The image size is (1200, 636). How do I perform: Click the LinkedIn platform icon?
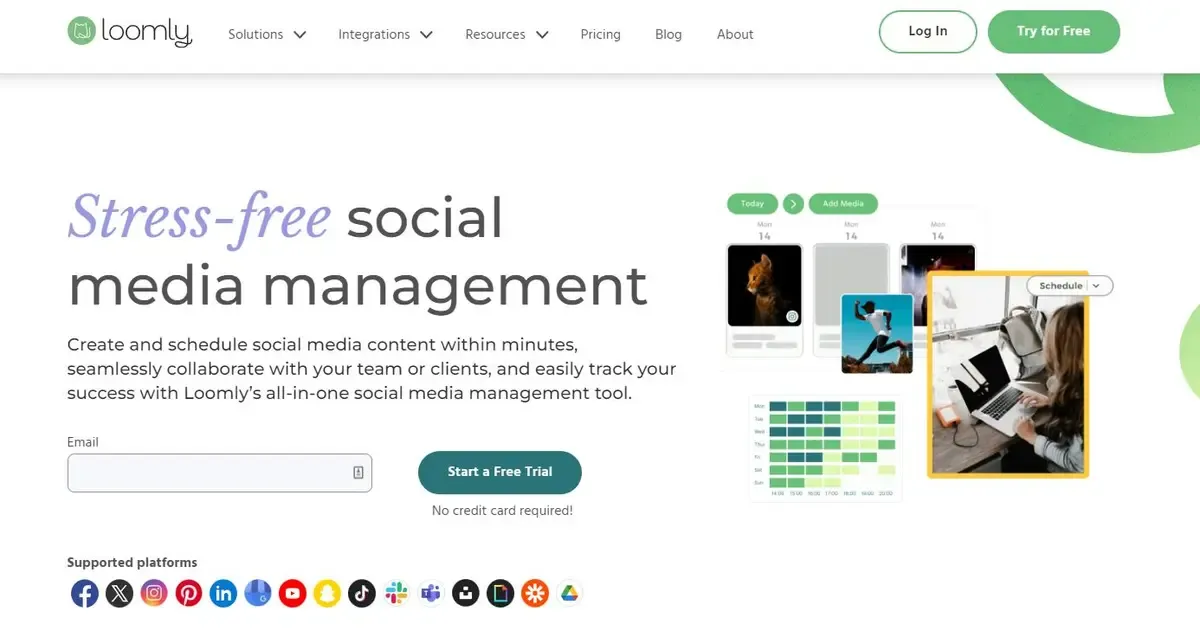(x=223, y=594)
